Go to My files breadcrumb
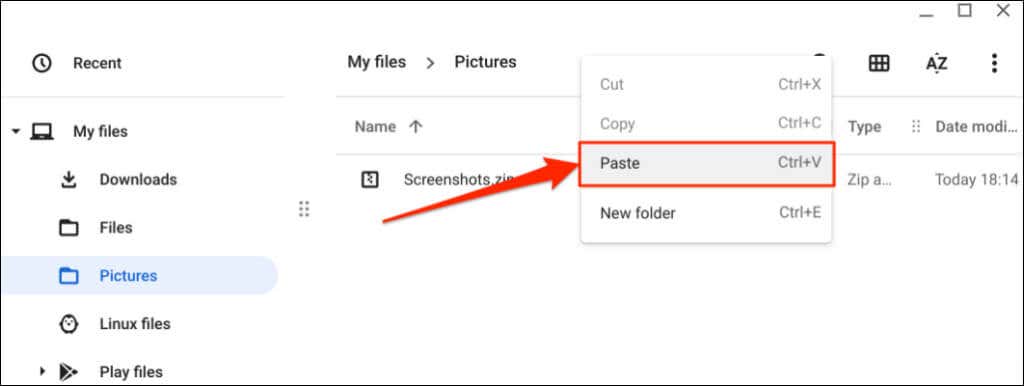Image resolution: width=1024 pixels, height=386 pixels. (377, 62)
